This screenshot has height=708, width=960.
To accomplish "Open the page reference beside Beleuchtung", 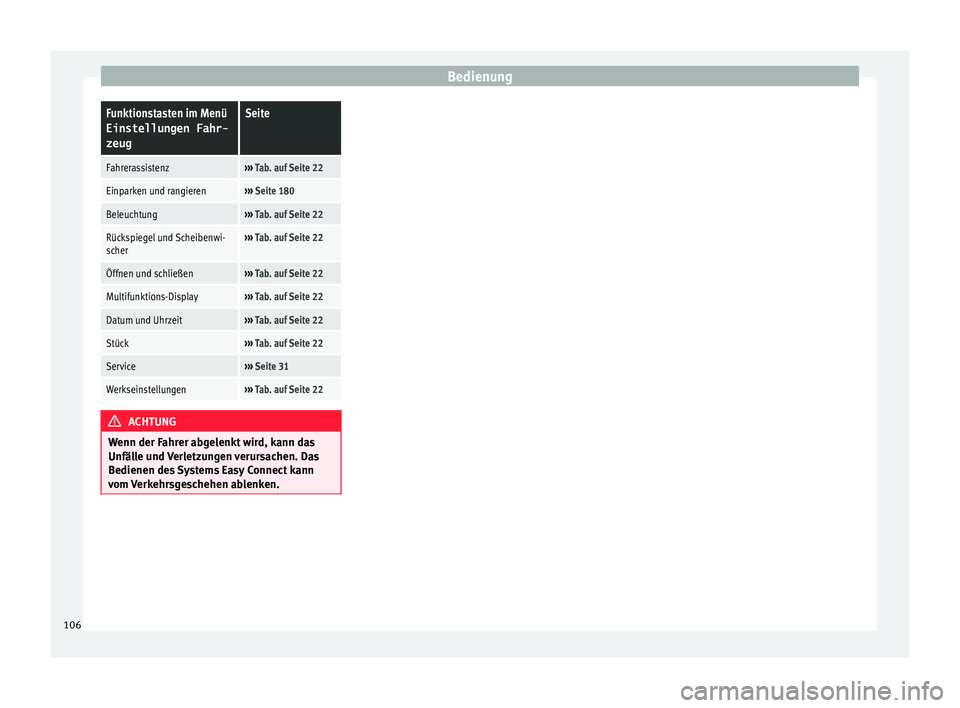I will coord(283,214).
